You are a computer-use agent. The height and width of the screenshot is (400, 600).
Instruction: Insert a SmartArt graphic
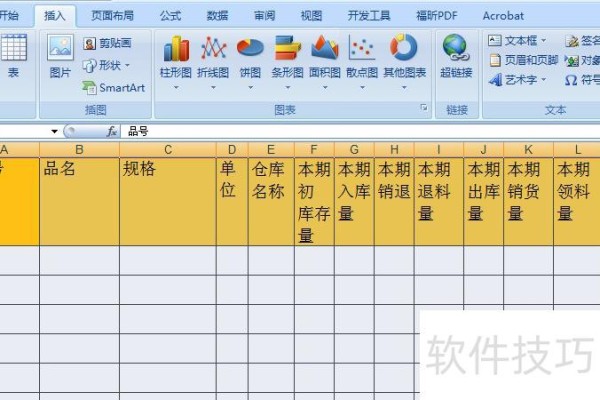(114, 88)
